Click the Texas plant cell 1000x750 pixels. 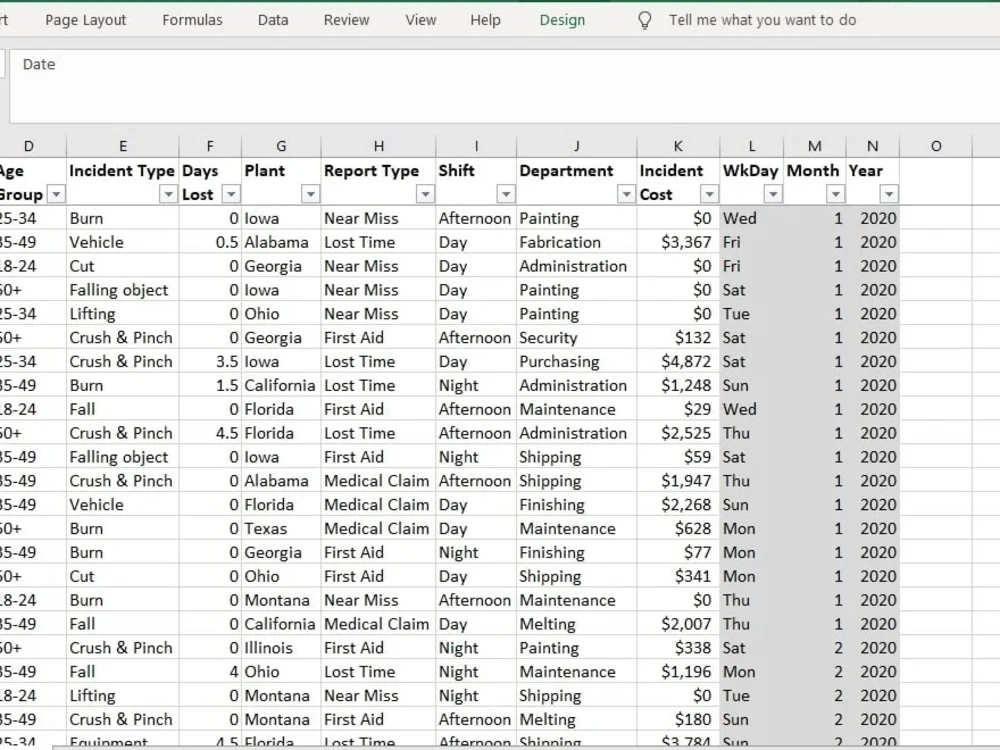tap(281, 529)
